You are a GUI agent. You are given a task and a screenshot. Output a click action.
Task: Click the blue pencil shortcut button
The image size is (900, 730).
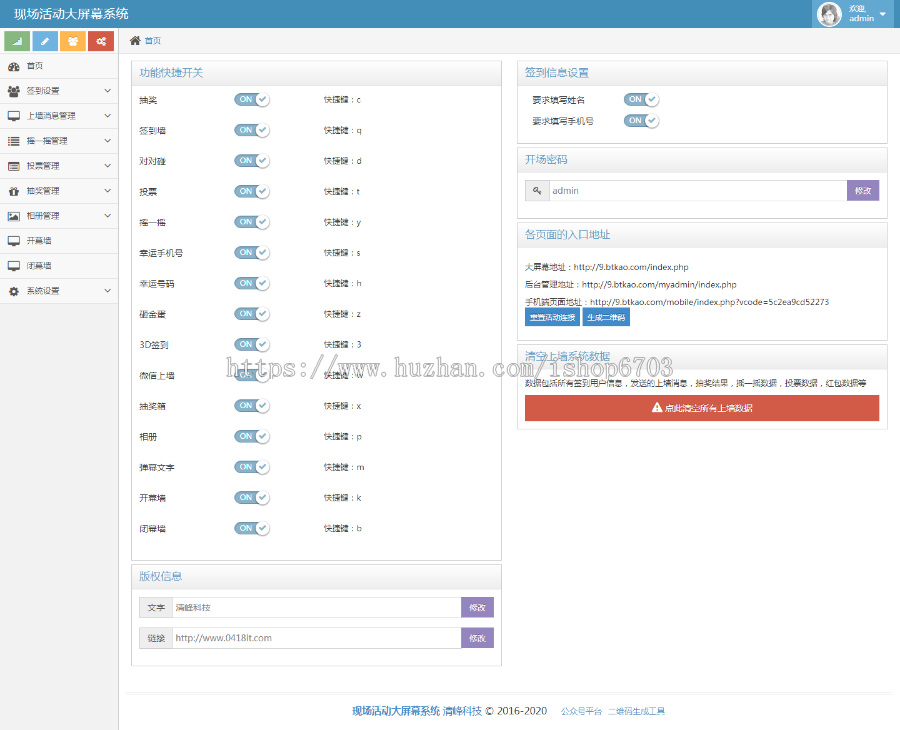[x=45, y=41]
